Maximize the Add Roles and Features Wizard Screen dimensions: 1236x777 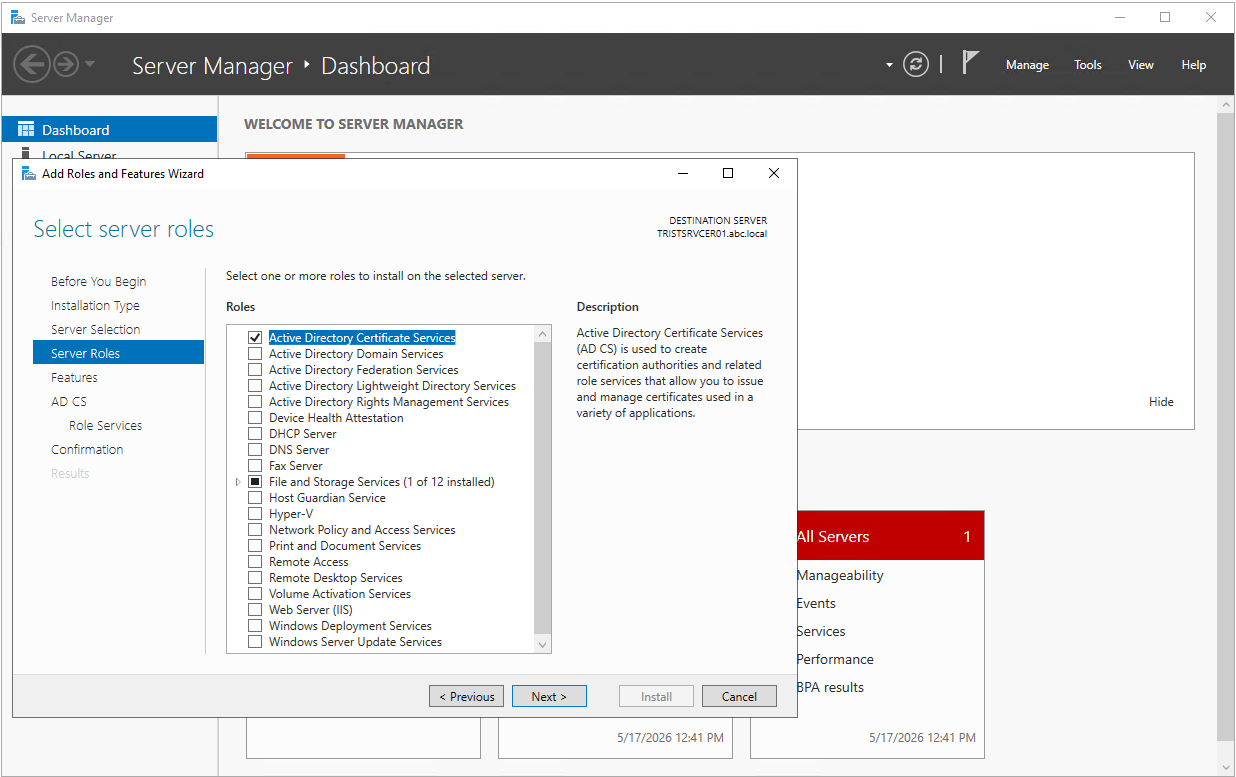728,173
